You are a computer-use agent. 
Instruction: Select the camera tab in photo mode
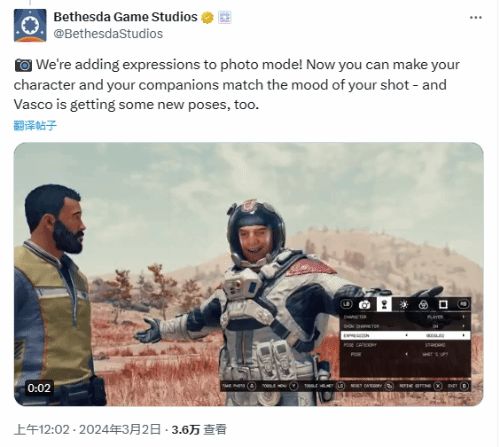pos(364,305)
